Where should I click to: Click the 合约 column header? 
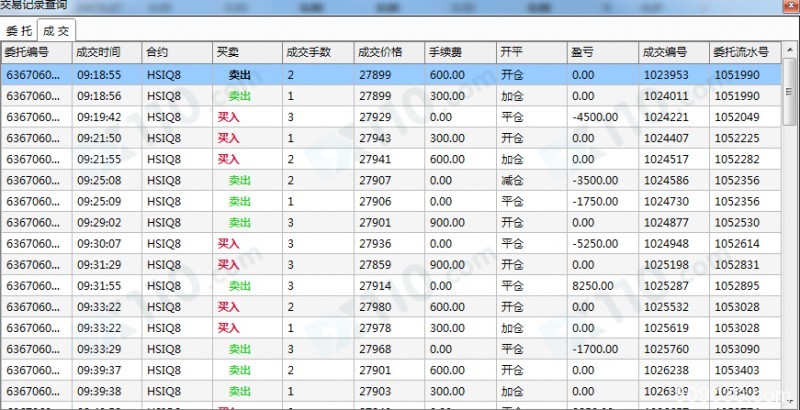pos(177,52)
